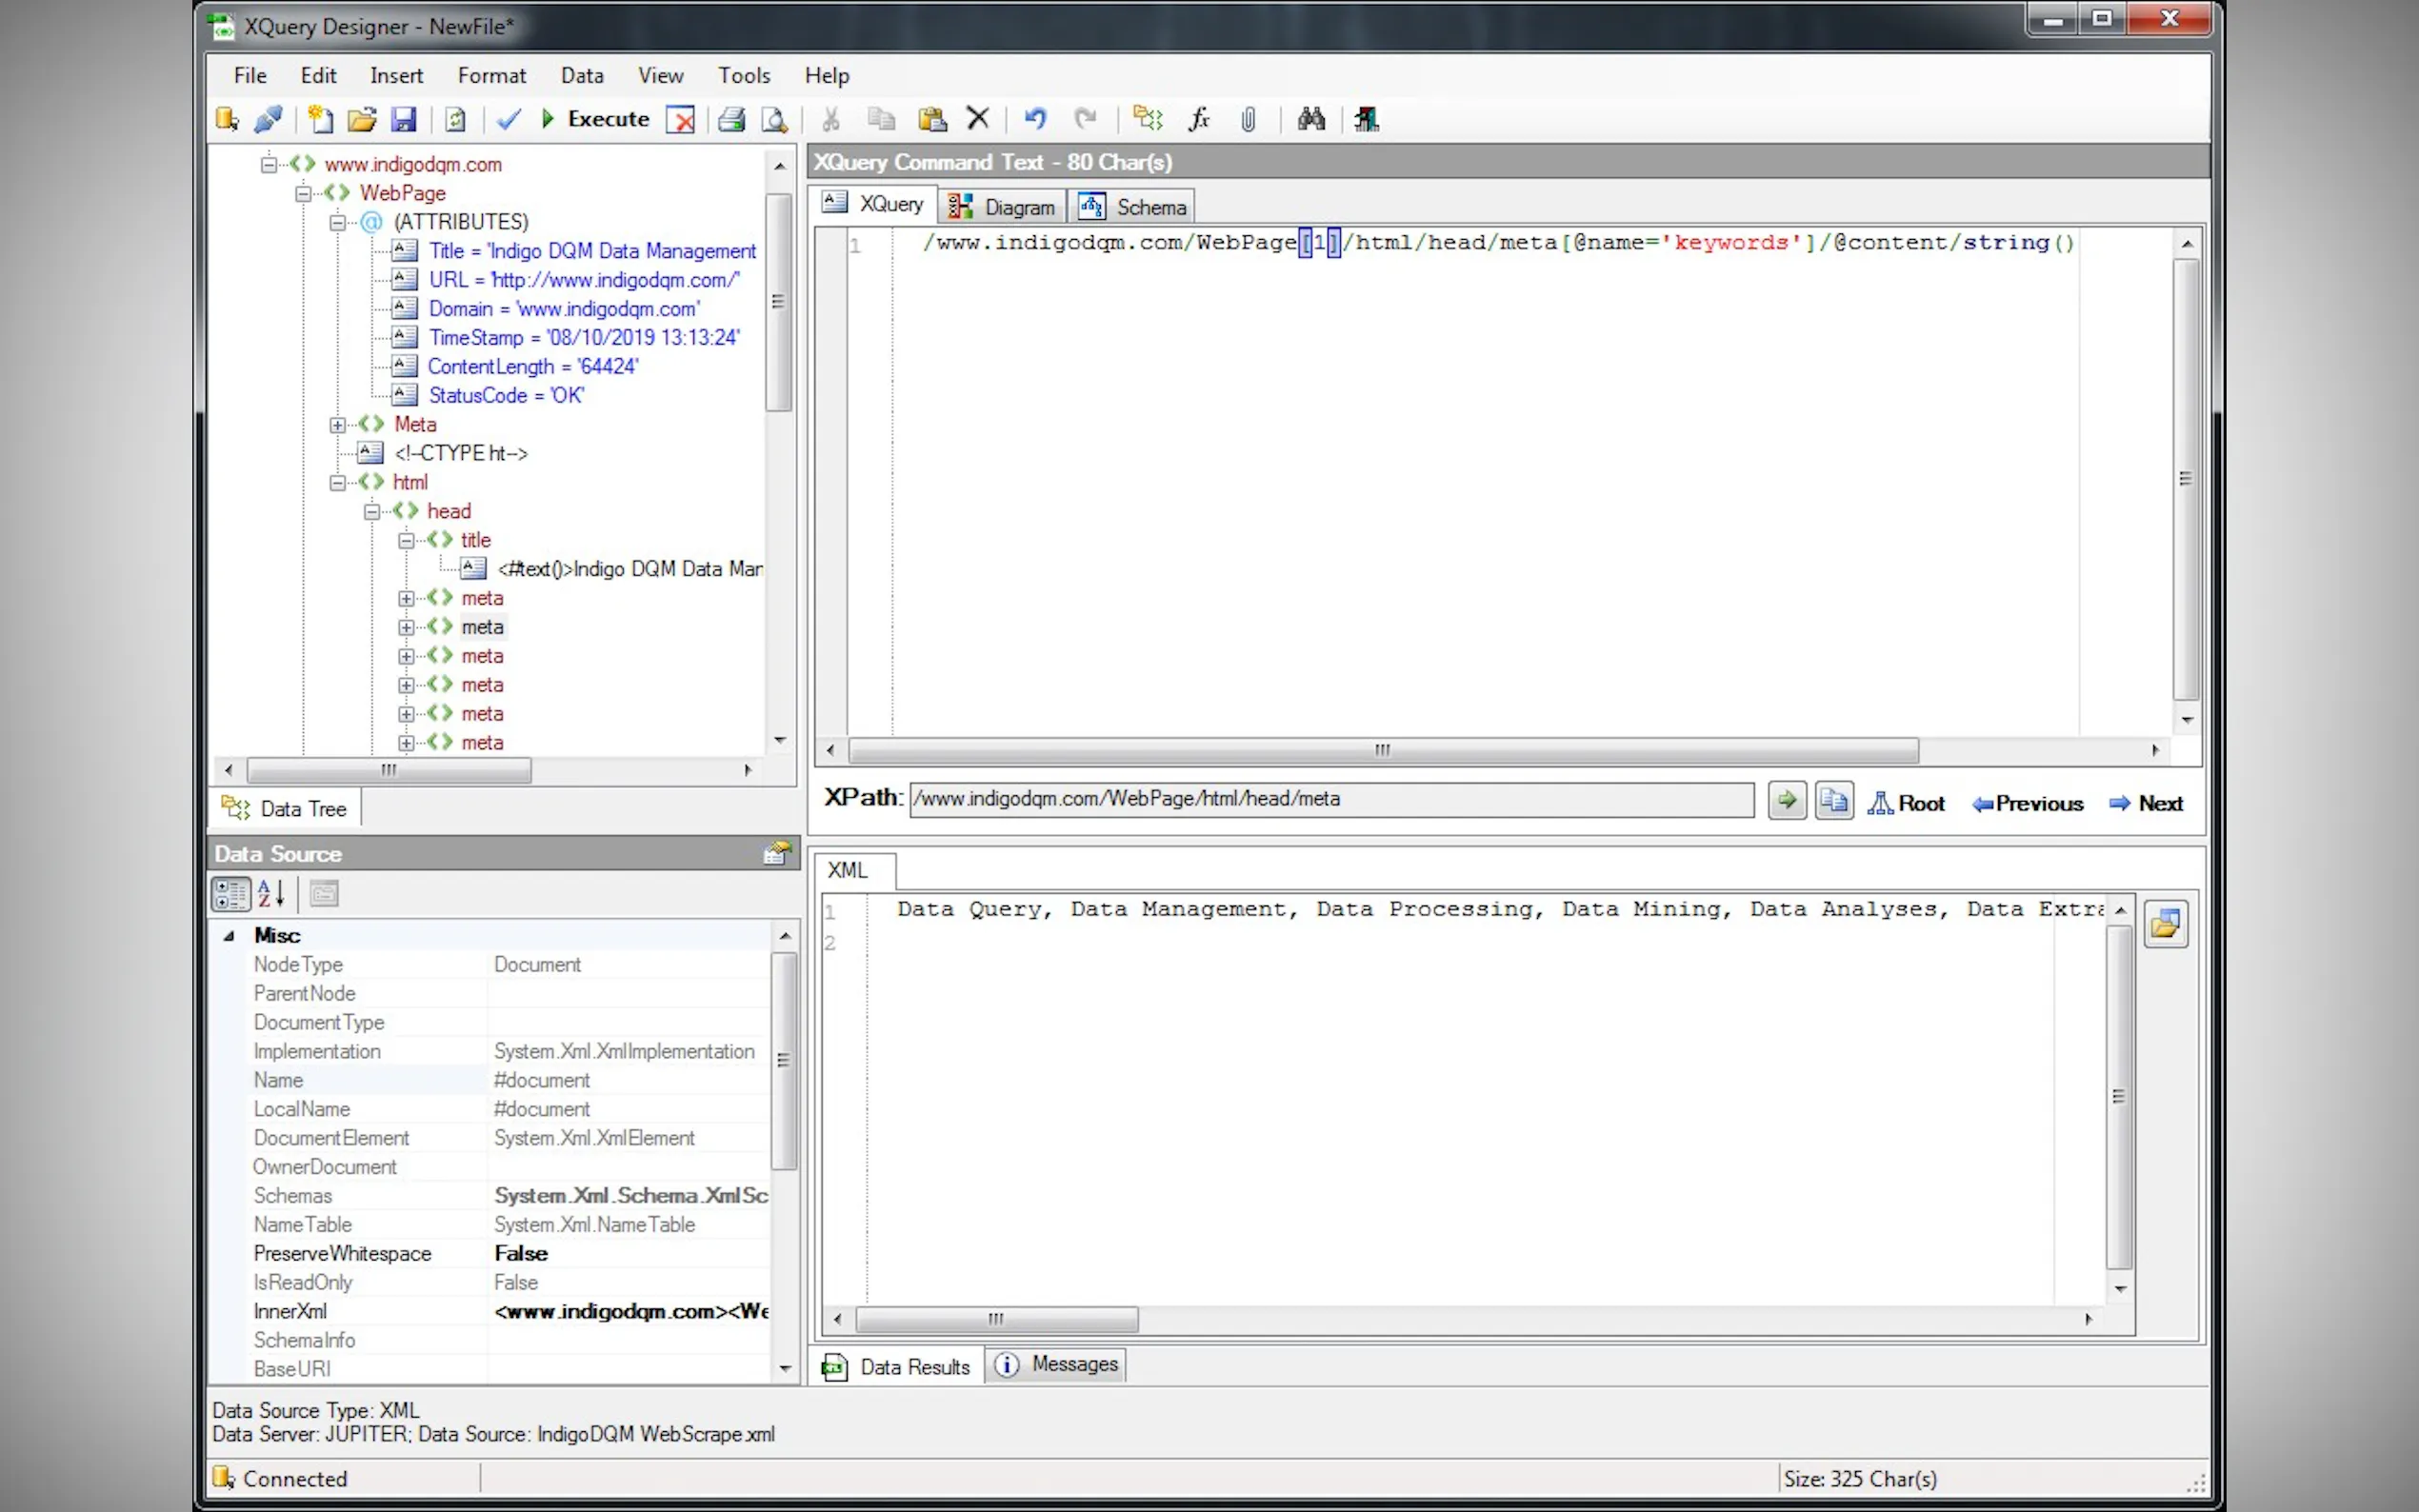Toggle Alphabetical sort in Data Source panel
Screen dimensions: 2419x1512
click(271, 894)
